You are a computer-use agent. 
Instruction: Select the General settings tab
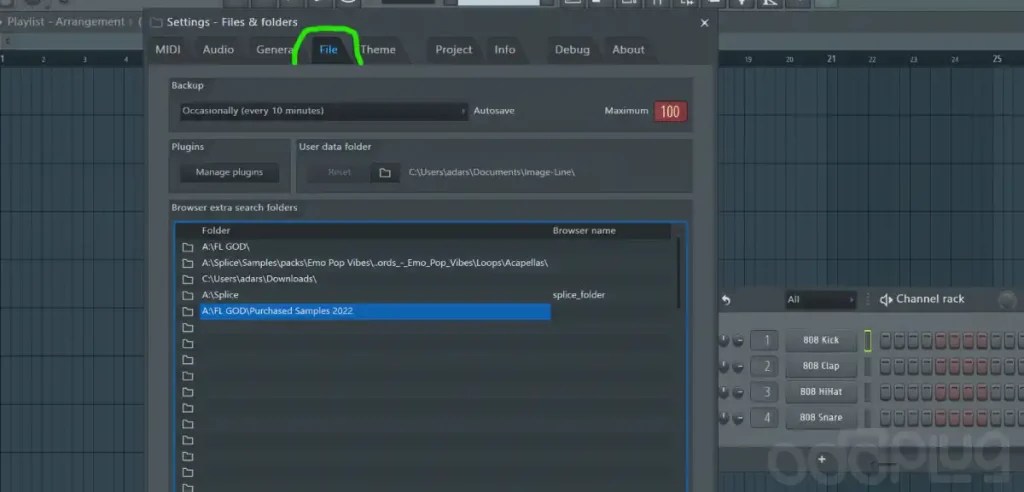(x=274, y=50)
